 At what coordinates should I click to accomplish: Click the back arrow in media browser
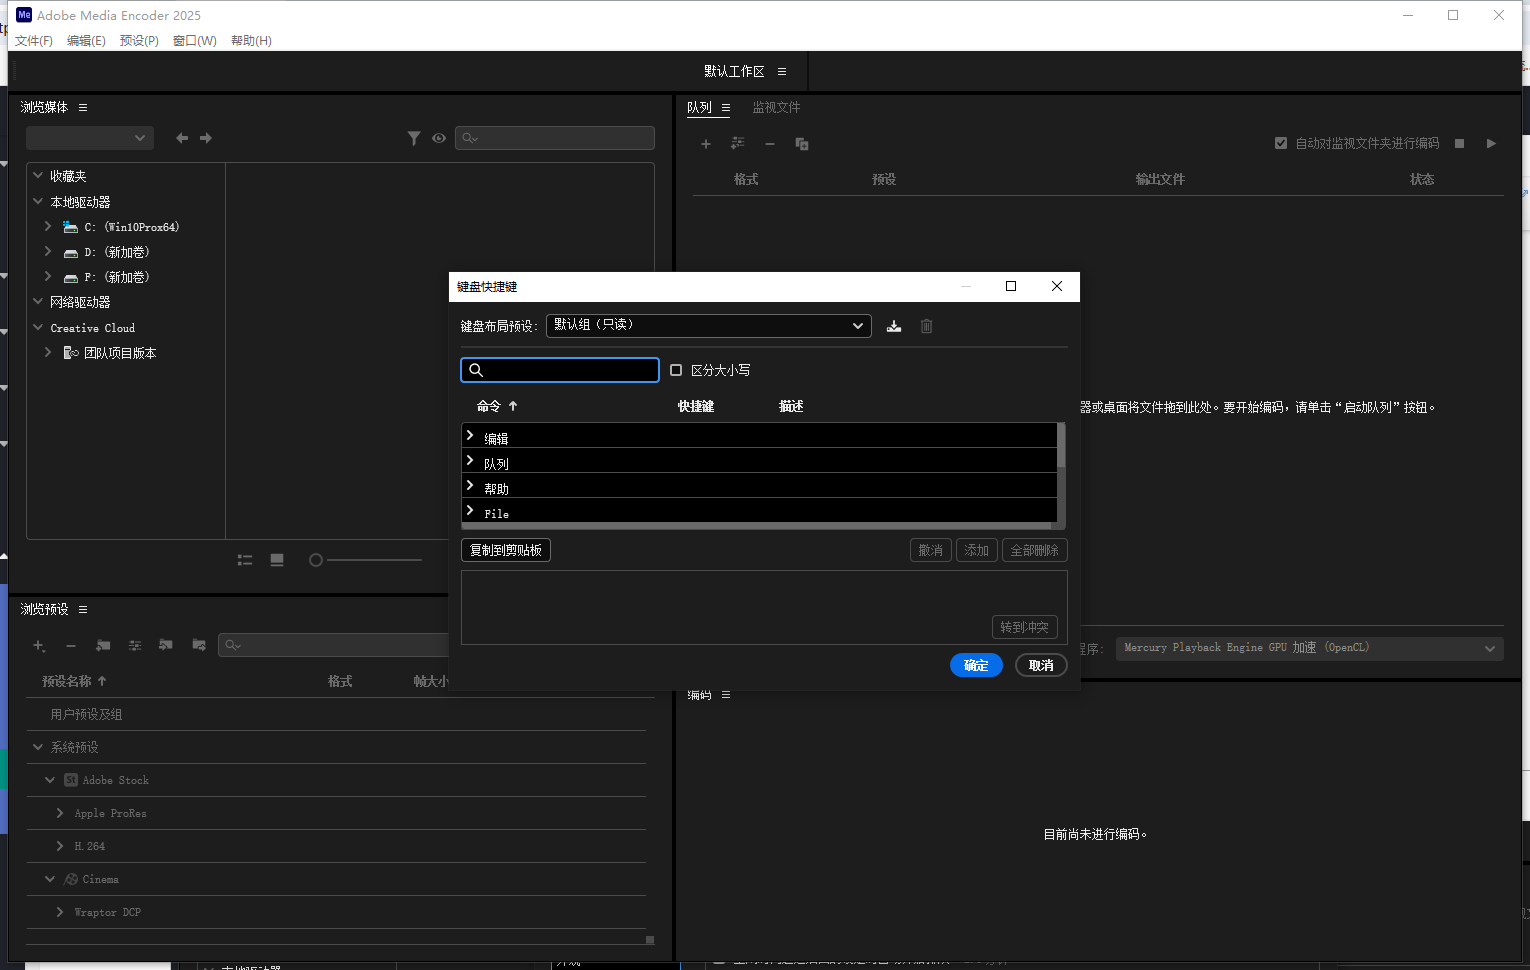[182, 138]
